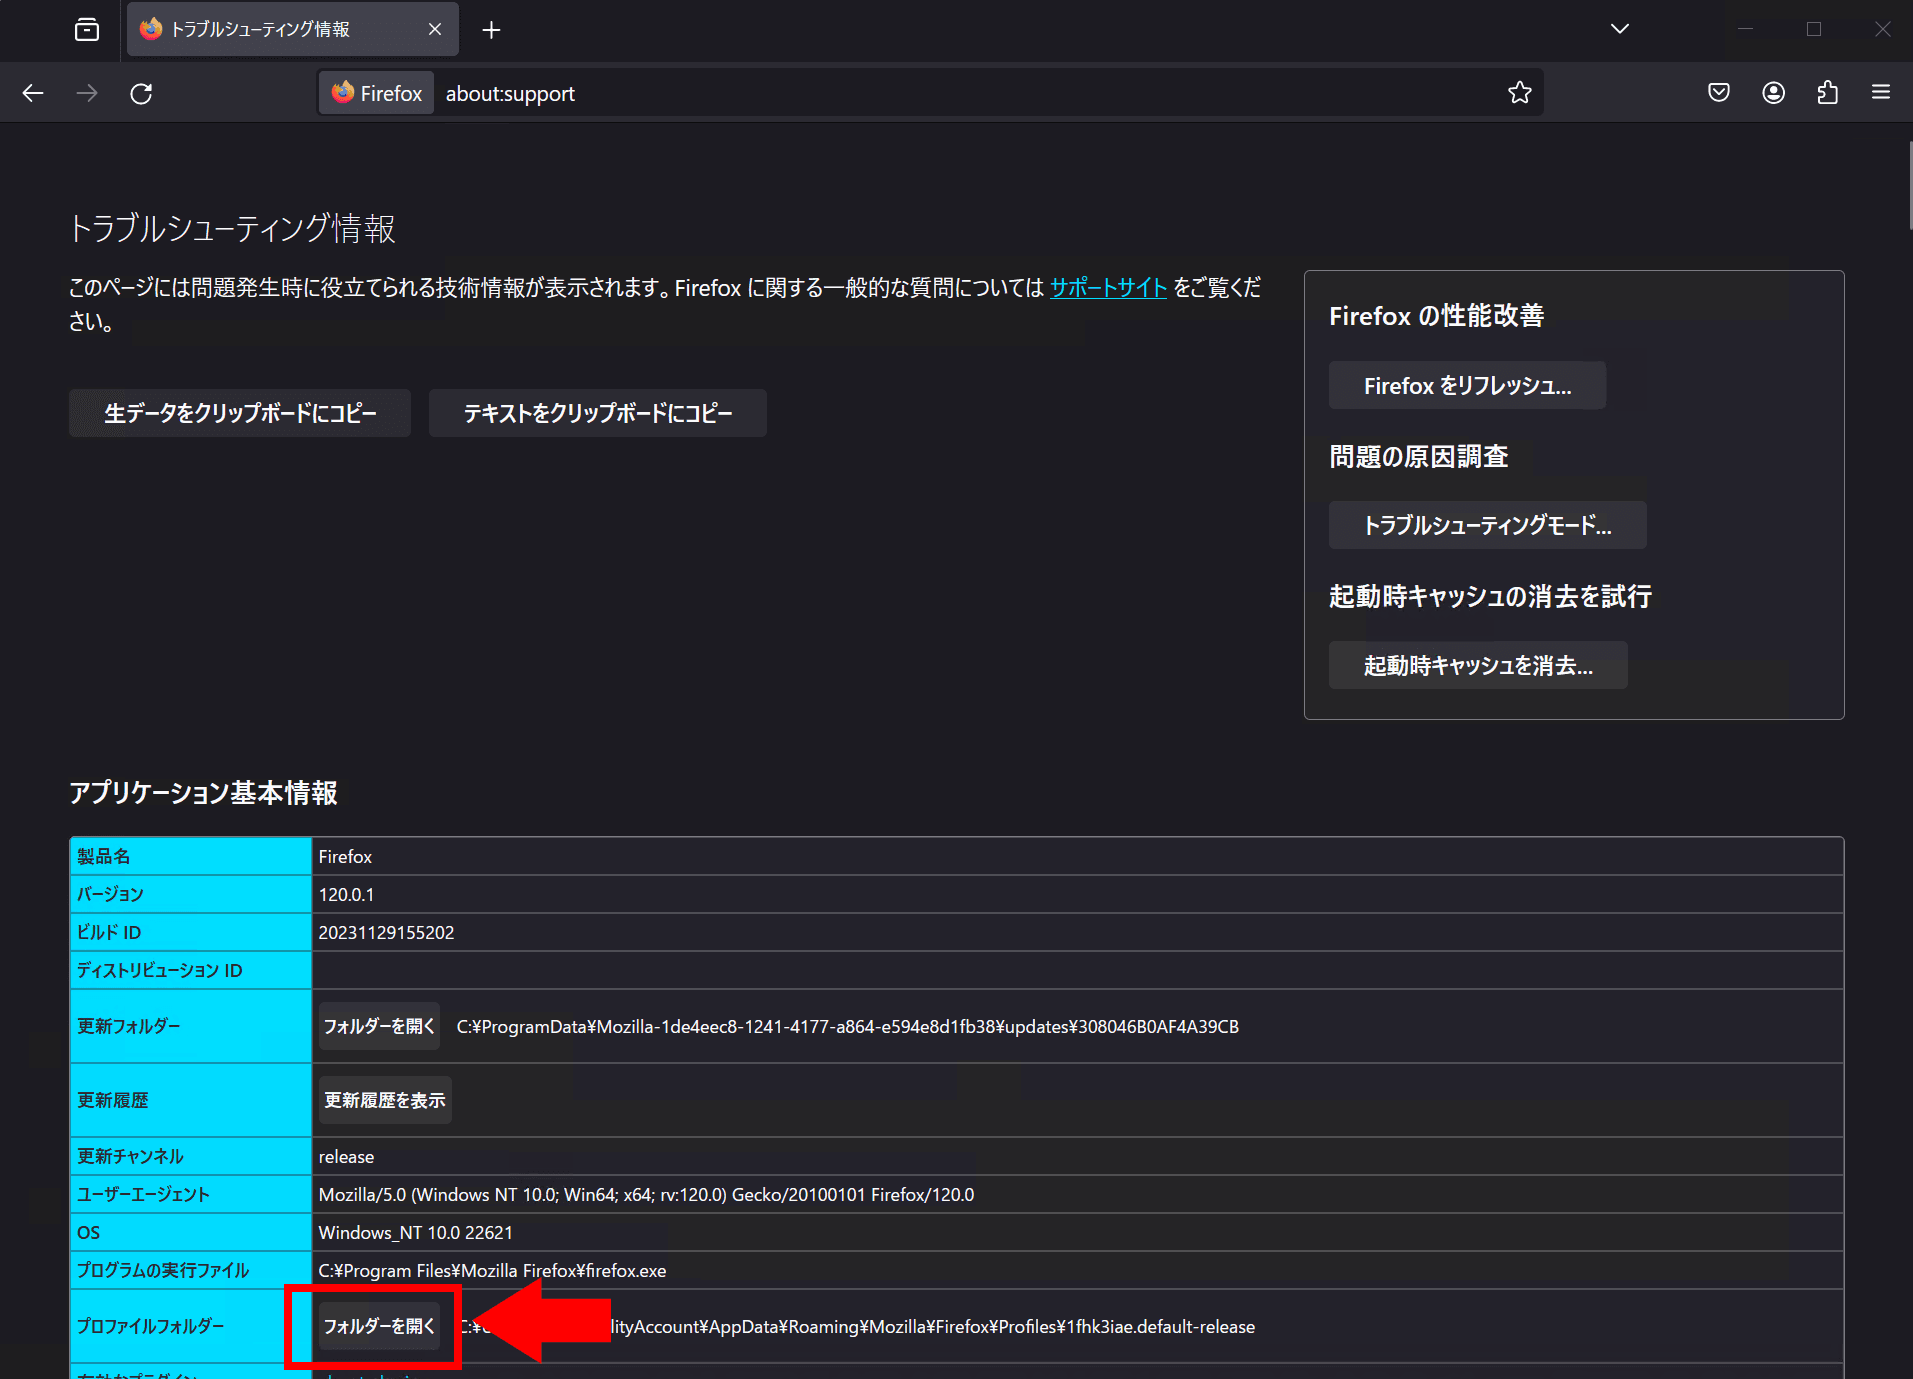Click 起動時キャッシュを消去... button

(1478, 665)
